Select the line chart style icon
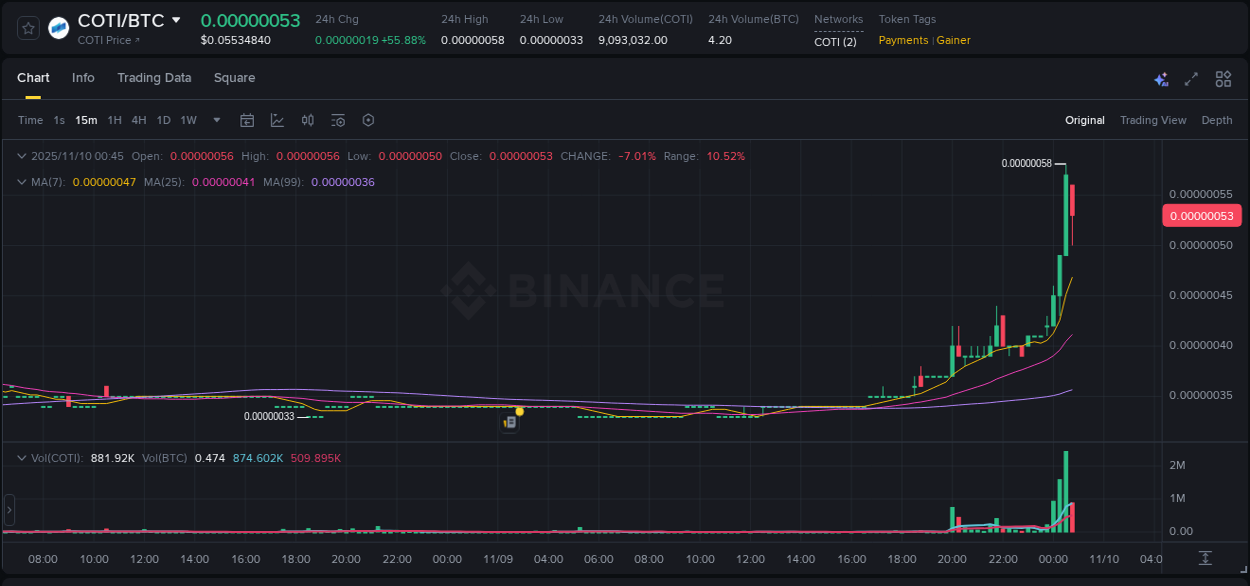Viewport: 1250px width, 586px height. point(277,120)
